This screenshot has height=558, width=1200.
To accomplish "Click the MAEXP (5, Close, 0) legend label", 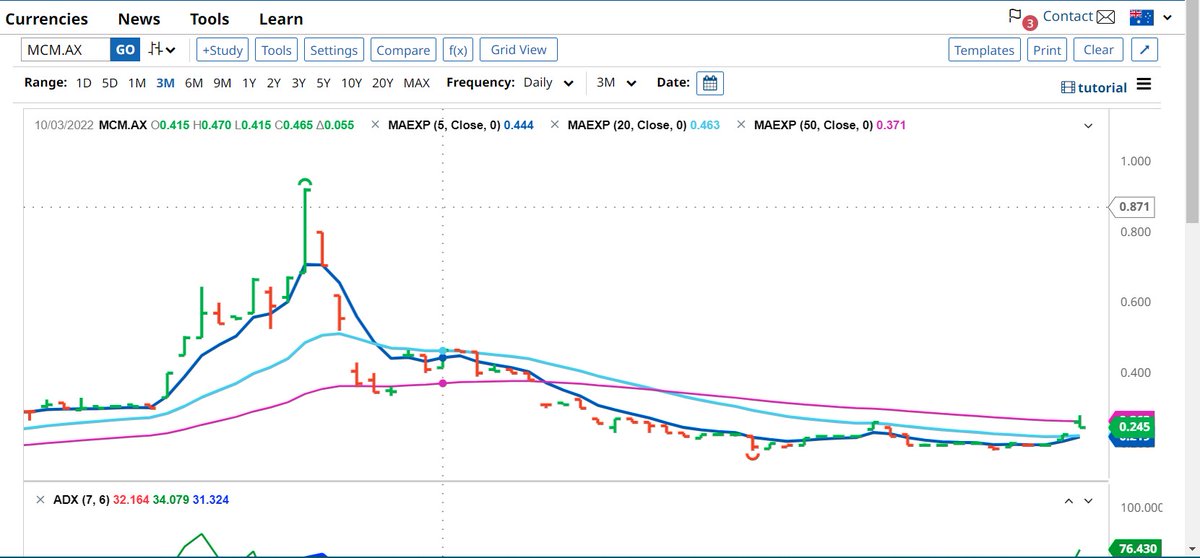I will [x=442, y=125].
